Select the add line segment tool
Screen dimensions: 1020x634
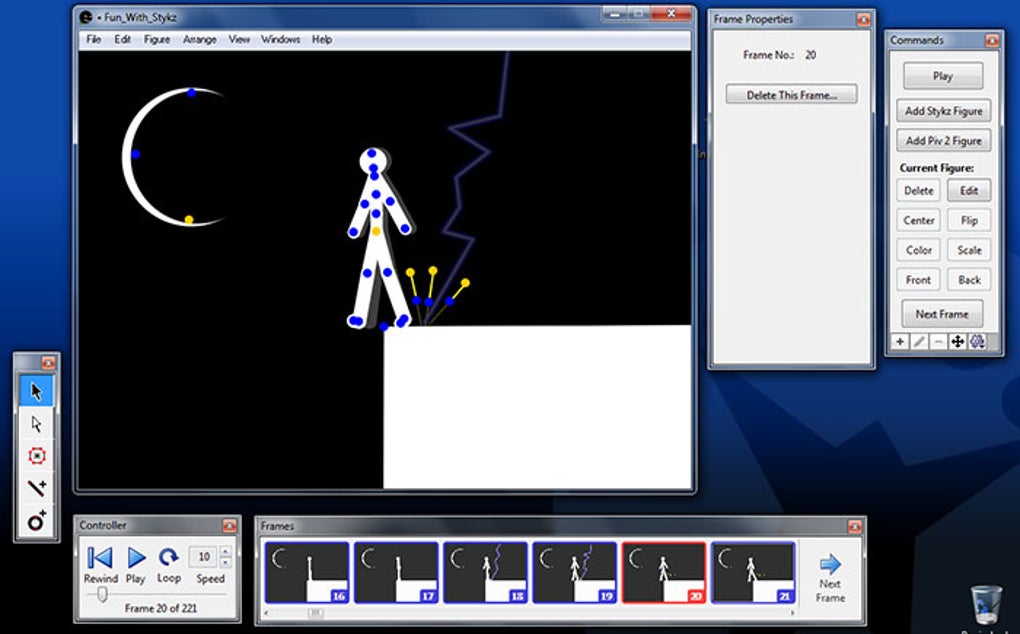coord(36,488)
